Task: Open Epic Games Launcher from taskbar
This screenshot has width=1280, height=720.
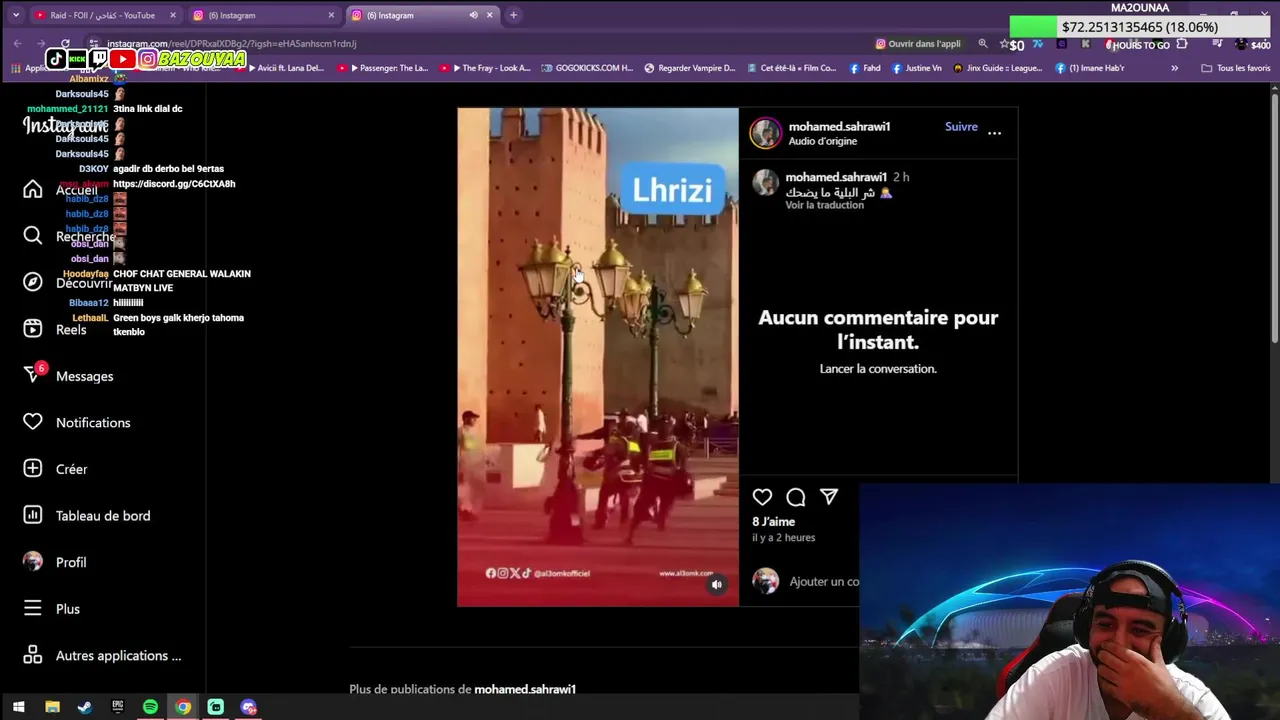Action: coord(118,707)
